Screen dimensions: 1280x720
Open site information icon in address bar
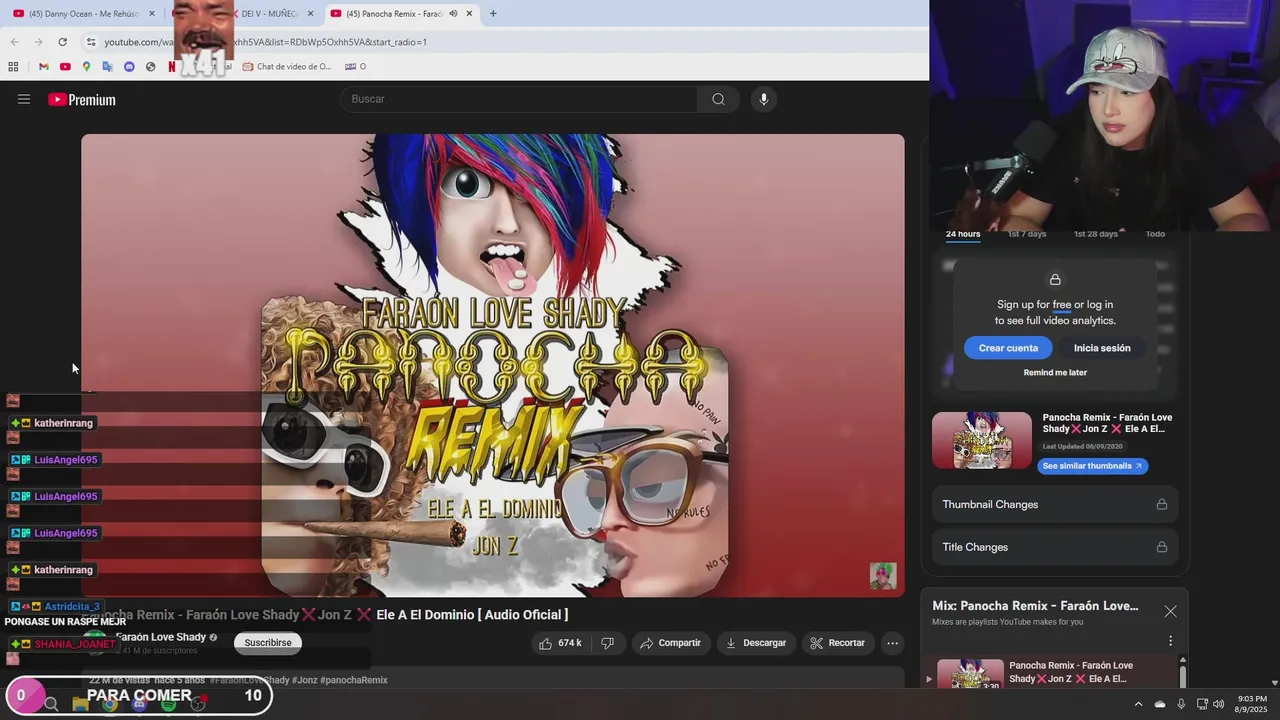pos(91,42)
